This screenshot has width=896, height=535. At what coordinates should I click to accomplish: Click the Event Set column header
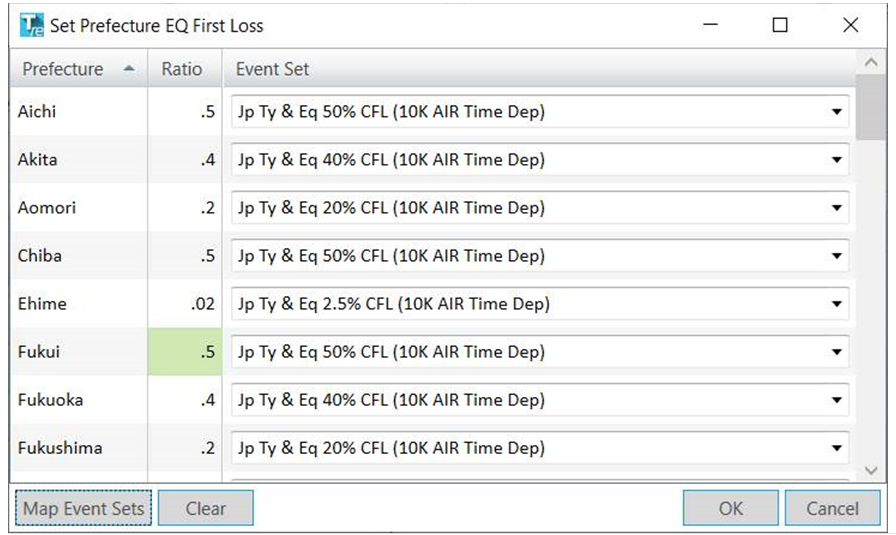coord(273,69)
